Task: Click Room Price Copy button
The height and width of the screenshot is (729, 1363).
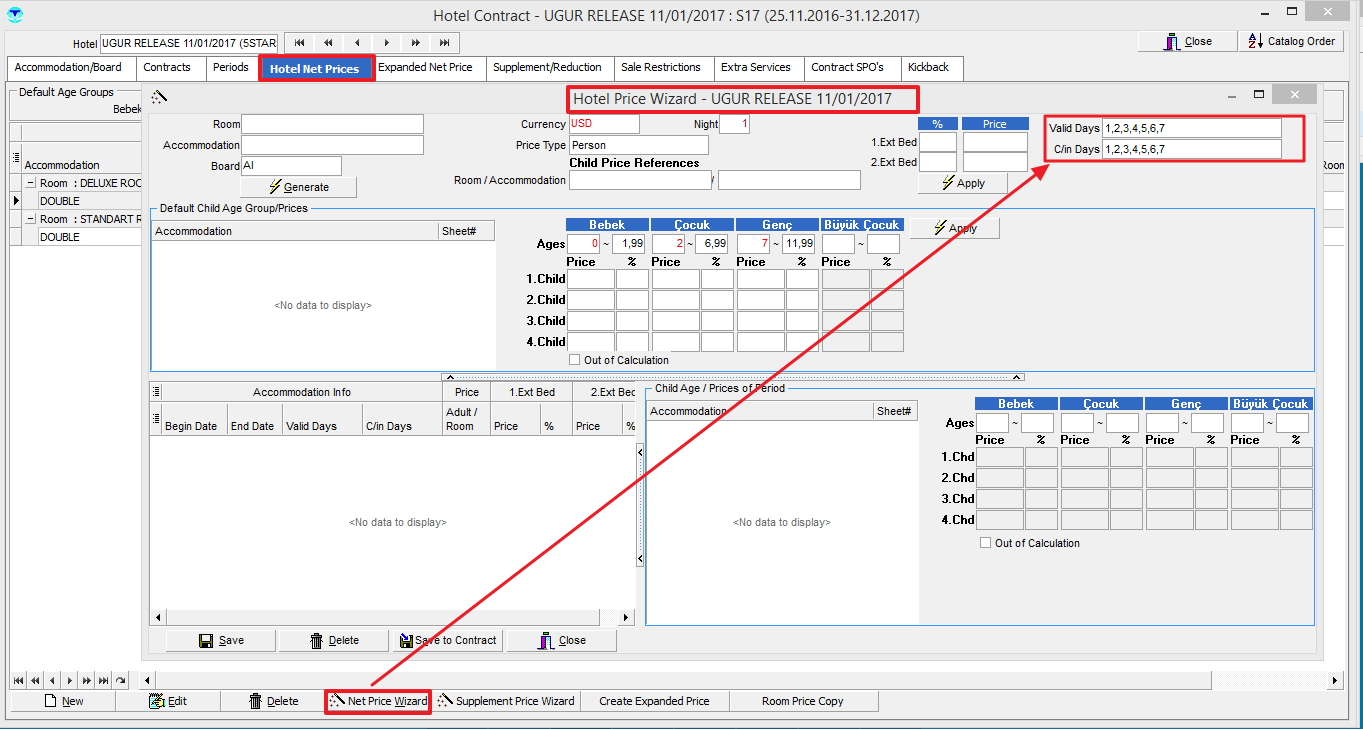Action: [x=802, y=701]
